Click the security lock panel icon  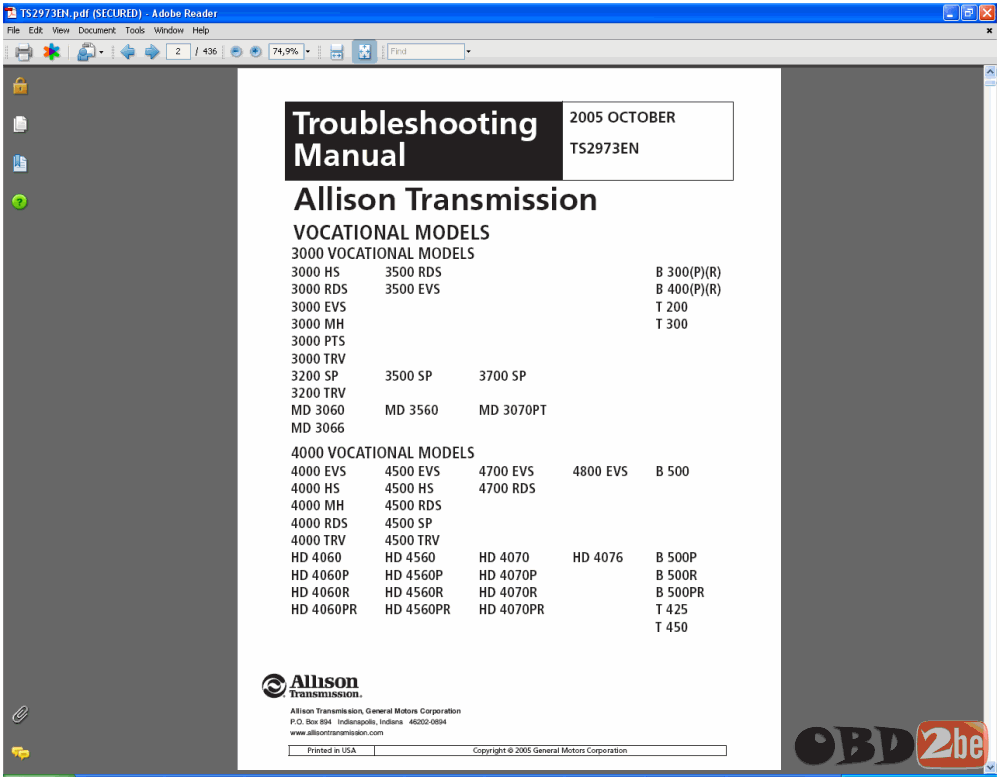point(20,85)
